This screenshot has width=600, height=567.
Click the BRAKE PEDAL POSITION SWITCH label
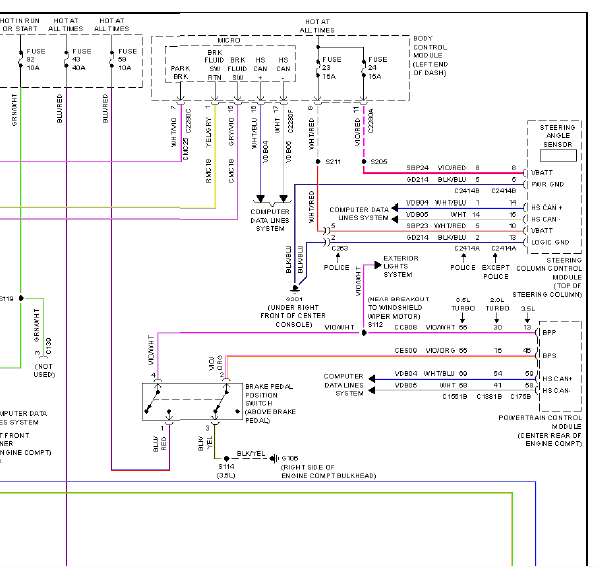click(268, 395)
